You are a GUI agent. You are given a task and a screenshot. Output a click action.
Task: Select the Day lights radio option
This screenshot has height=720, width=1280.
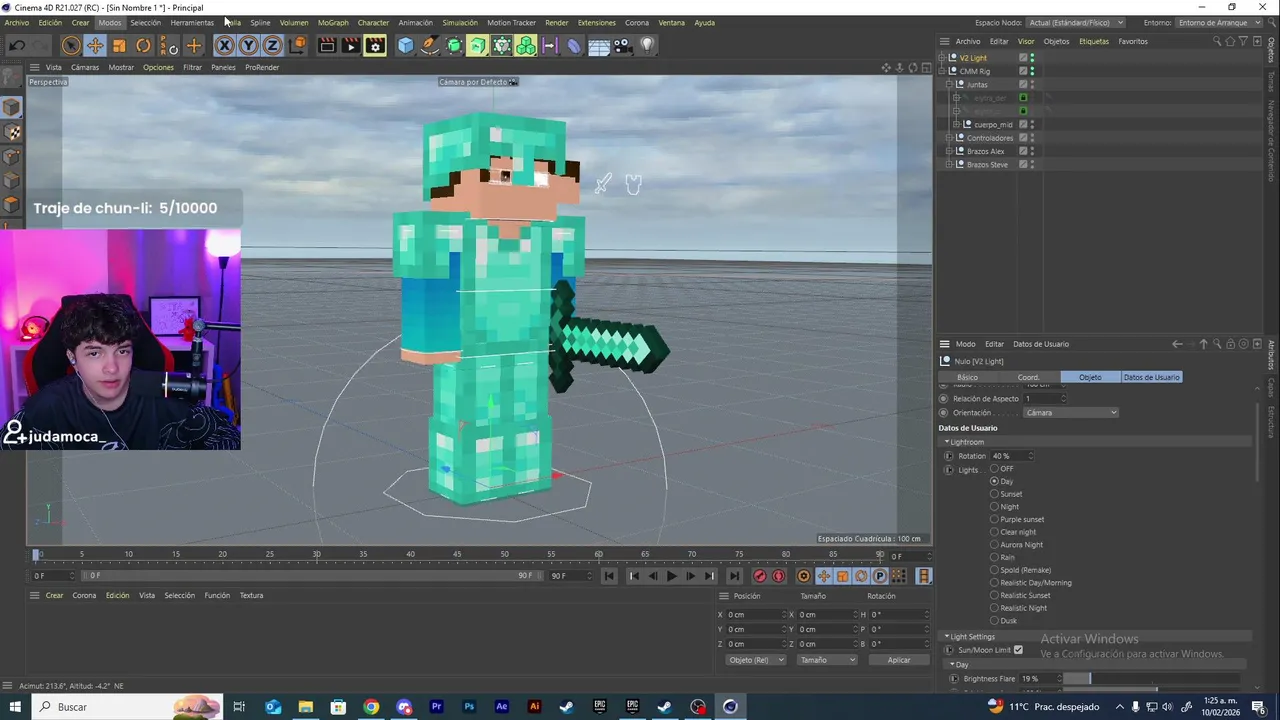point(995,481)
